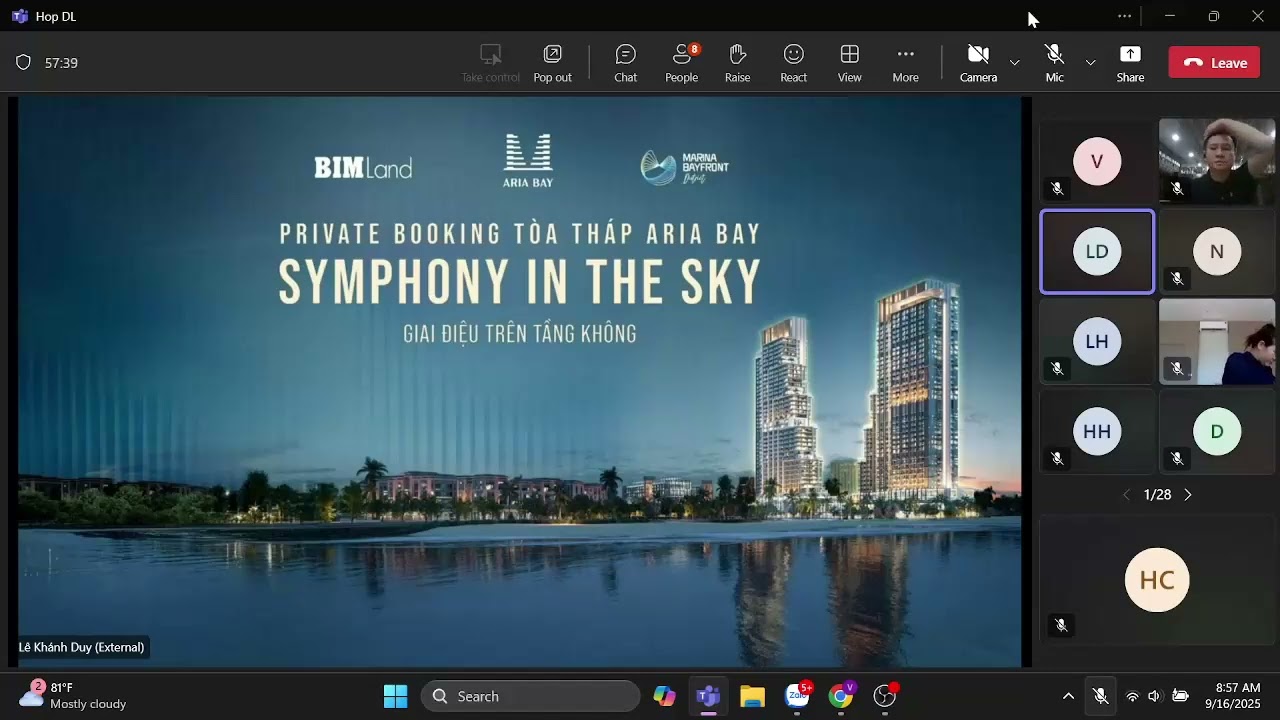Open the Chat panel
Image resolution: width=1280 pixels, height=720 pixels.
(626, 63)
